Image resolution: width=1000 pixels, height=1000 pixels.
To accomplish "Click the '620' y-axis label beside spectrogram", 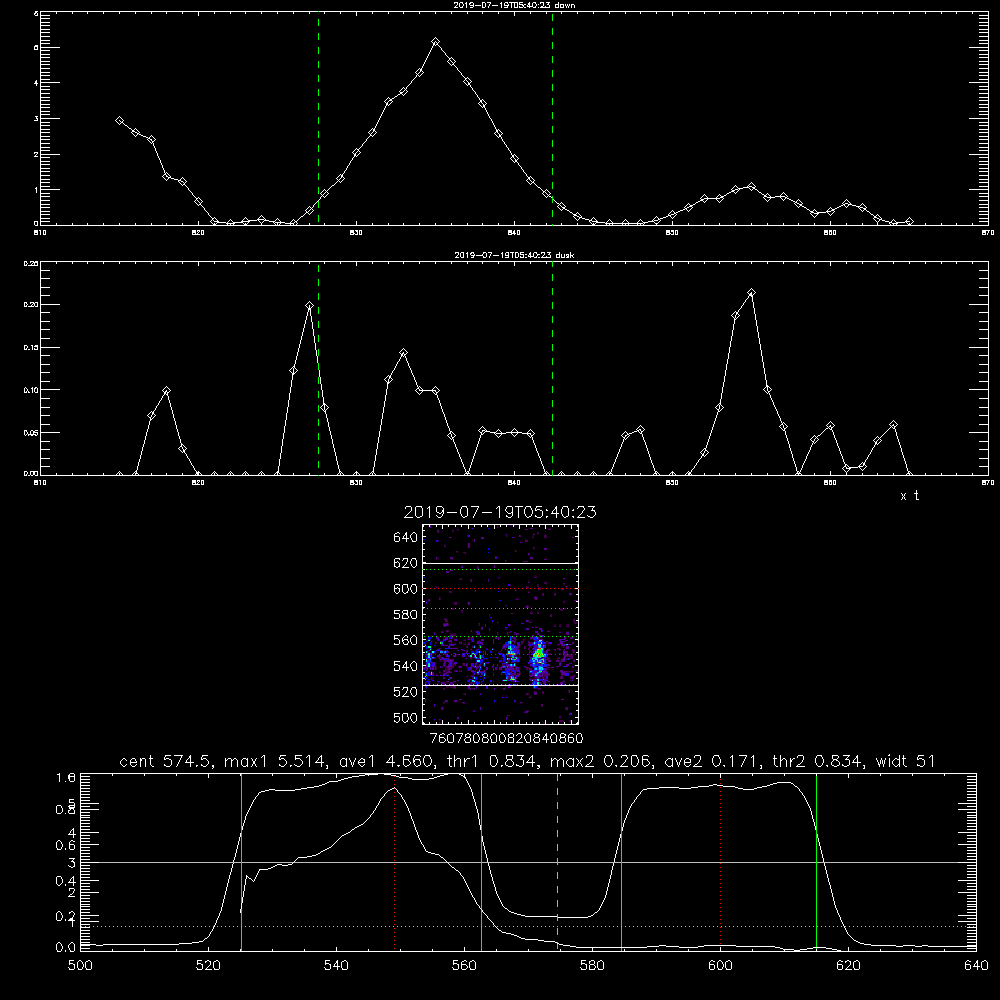I will coord(406,563).
